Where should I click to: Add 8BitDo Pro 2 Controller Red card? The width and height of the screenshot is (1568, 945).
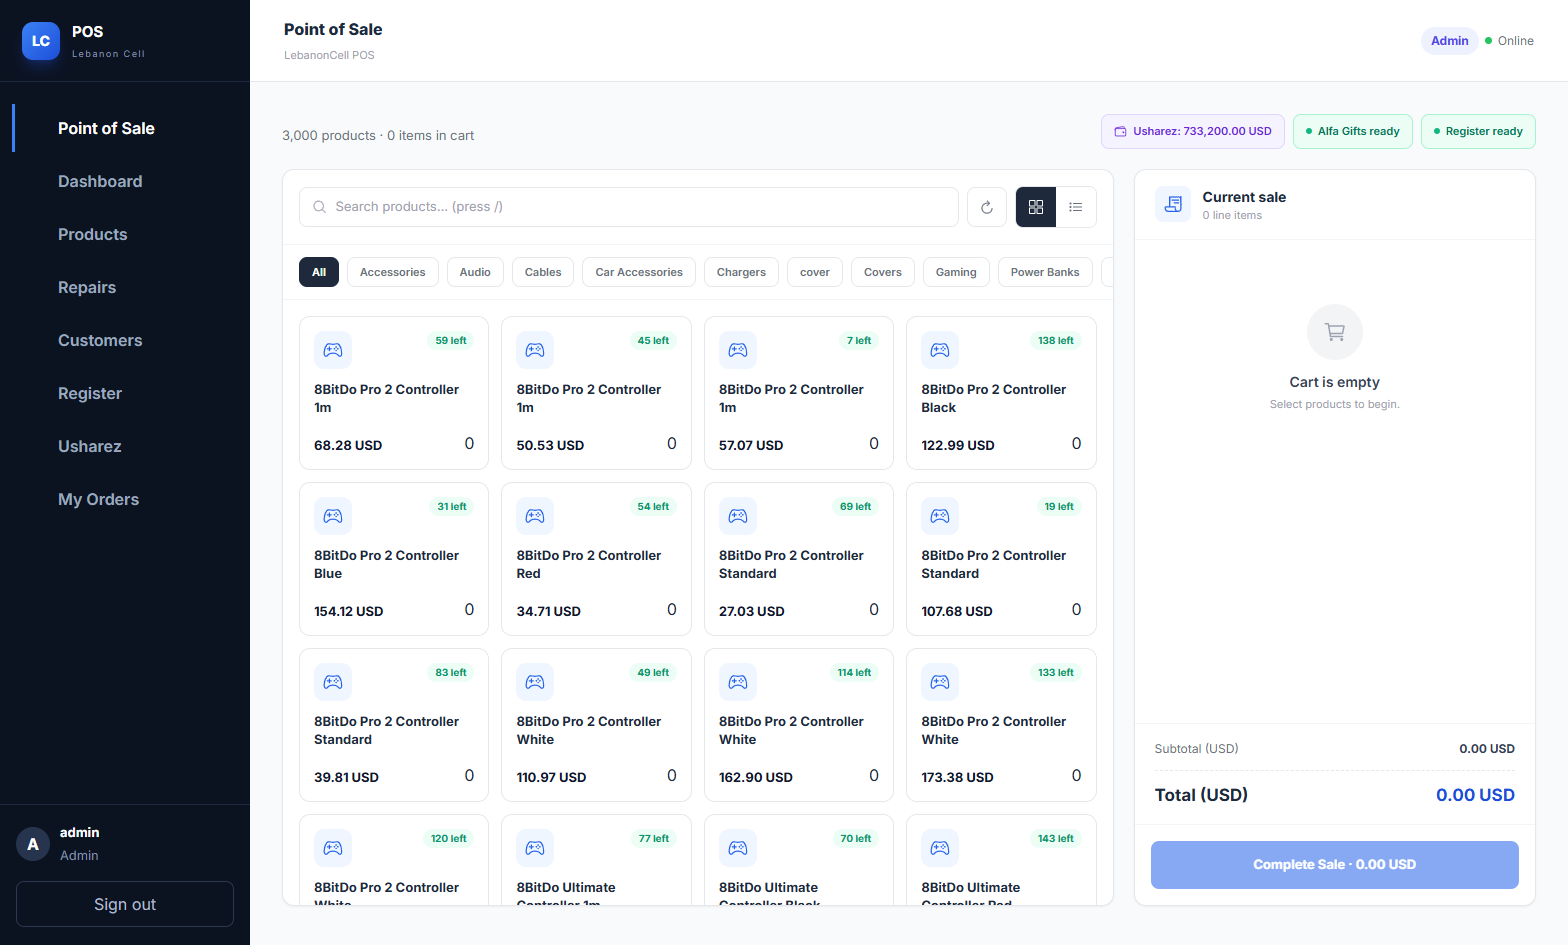(x=596, y=559)
